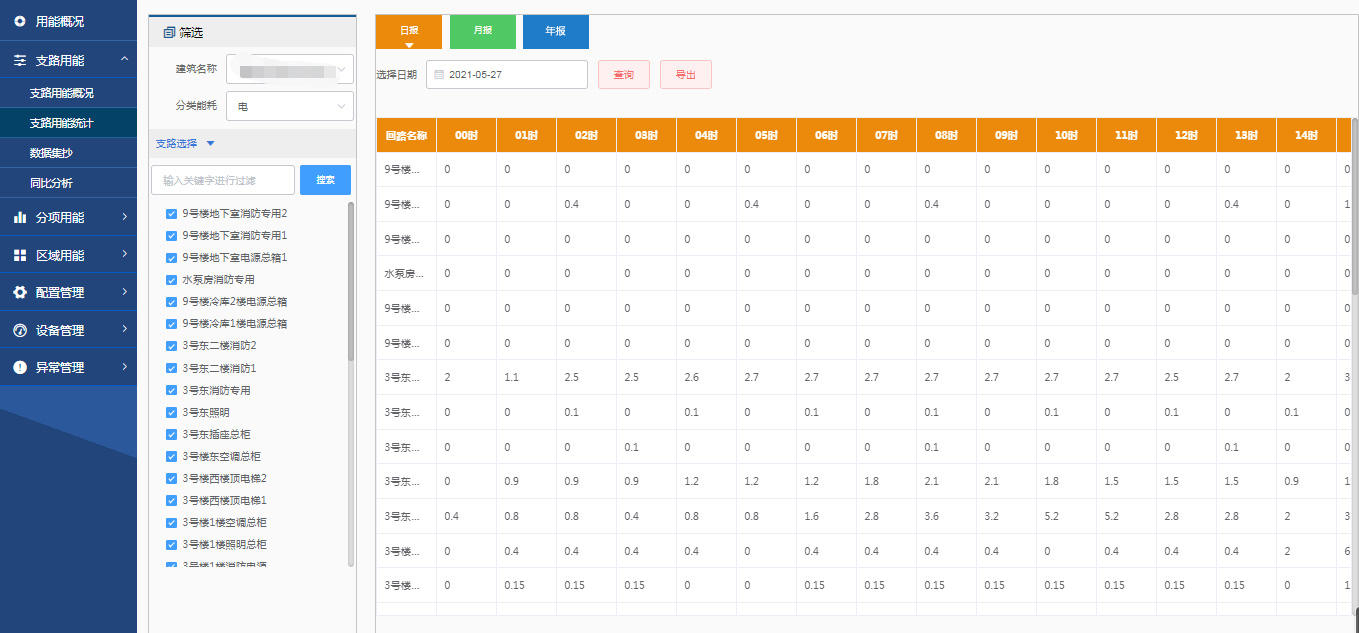Click the branch keyword filter input
Image resolution: width=1359 pixels, height=633 pixels.
[223, 180]
